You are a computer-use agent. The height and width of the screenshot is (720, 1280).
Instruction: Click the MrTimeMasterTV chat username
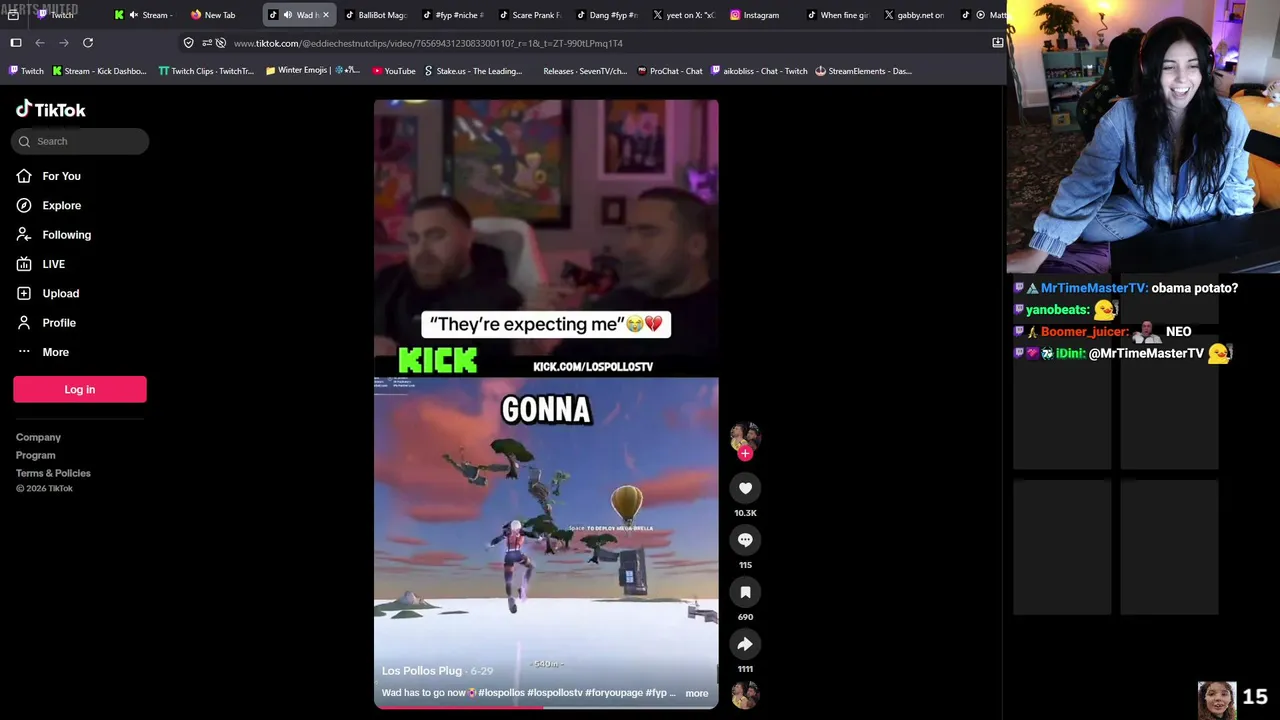(1094, 288)
